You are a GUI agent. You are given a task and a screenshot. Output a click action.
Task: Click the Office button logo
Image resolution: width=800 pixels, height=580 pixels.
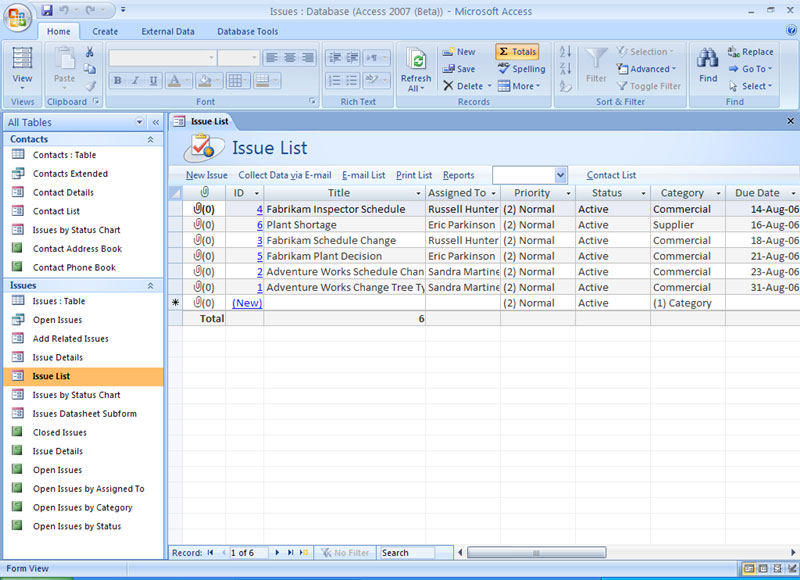(18, 17)
